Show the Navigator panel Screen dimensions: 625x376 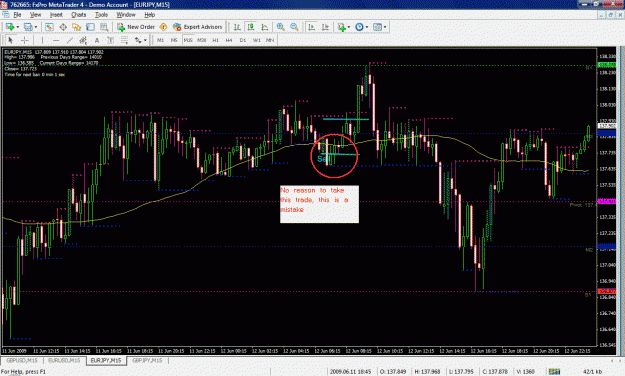77,27
